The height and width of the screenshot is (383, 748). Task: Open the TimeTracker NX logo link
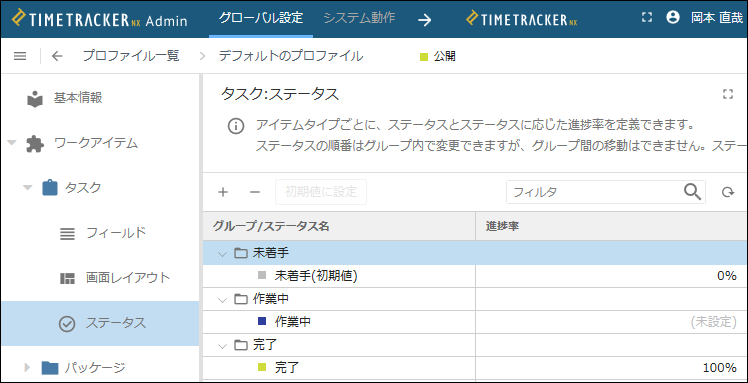point(521,20)
